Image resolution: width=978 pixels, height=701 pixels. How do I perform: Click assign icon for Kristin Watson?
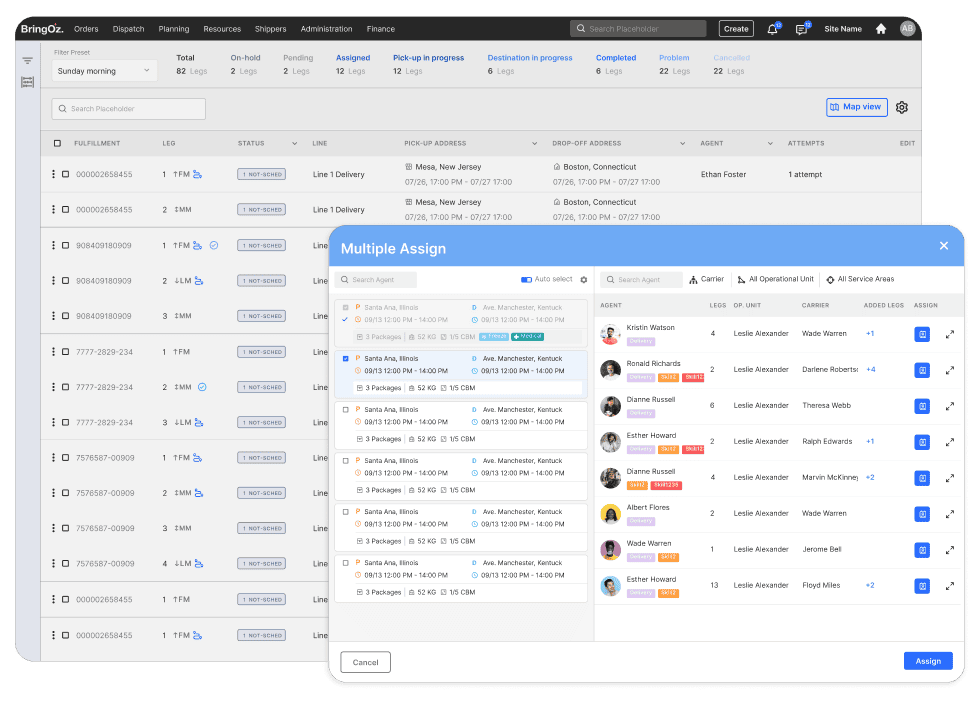pyautogui.click(x=922, y=334)
